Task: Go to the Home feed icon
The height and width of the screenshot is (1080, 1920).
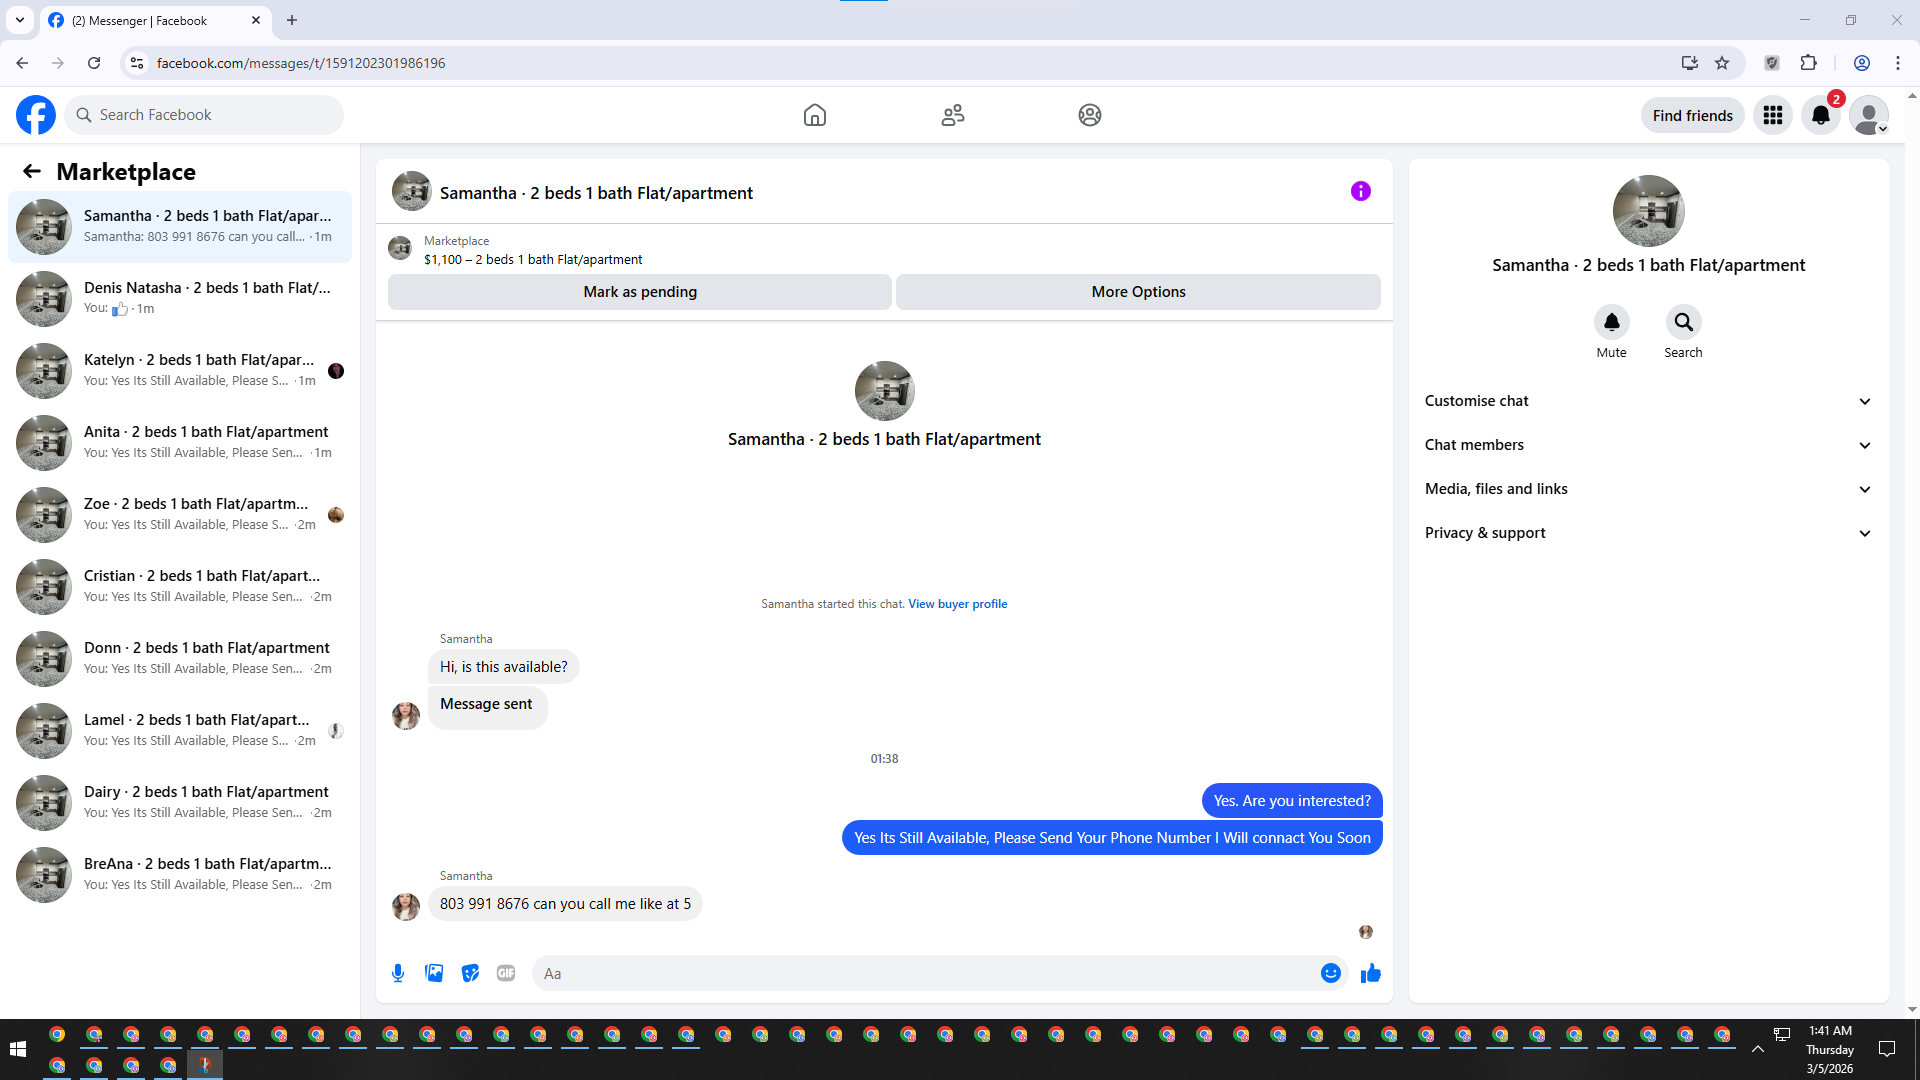Action: pos(815,115)
